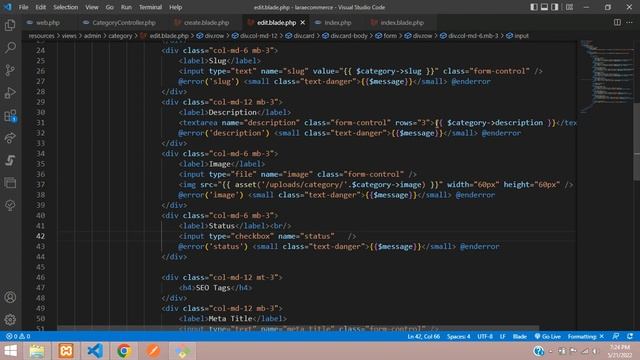Open the Edit menu
Image resolution: width=640 pixels, height=360 pixels.
[x=40, y=7]
